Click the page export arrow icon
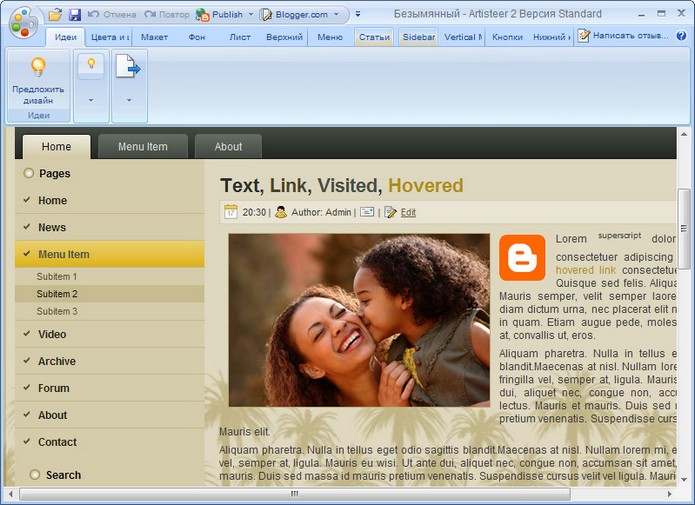Viewport: 695px width, 505px height. (x=129, y=69)
